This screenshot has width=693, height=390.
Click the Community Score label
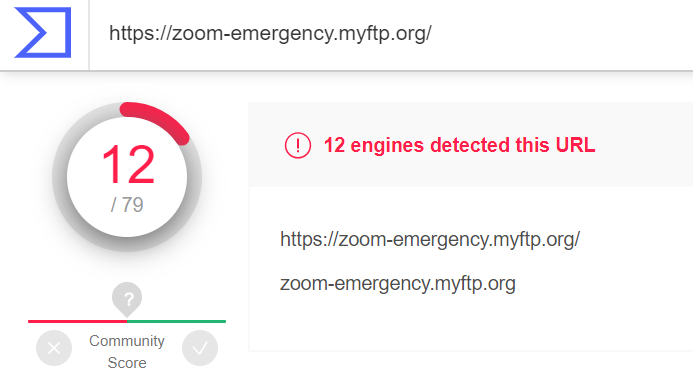[127, 352]
